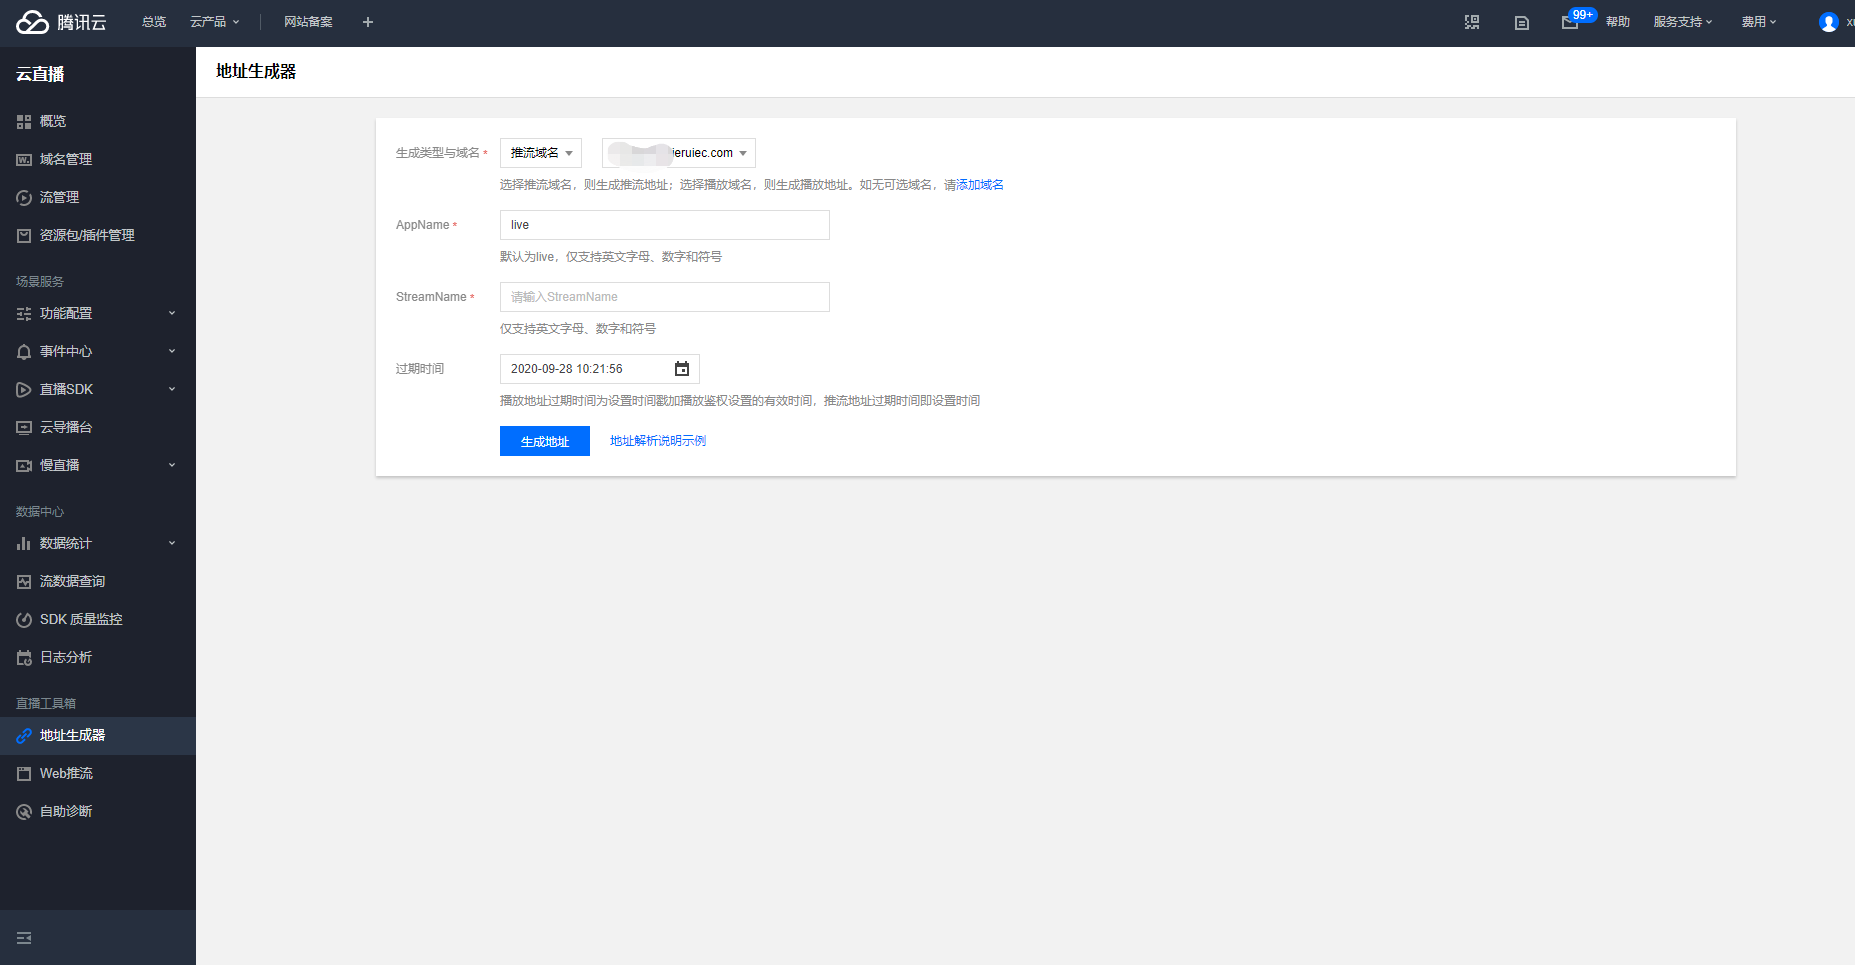This screenshot has width=1855, height=965.
Task: Expand the 事件中心 submenu chevron
Action: (x=172, y=351)
